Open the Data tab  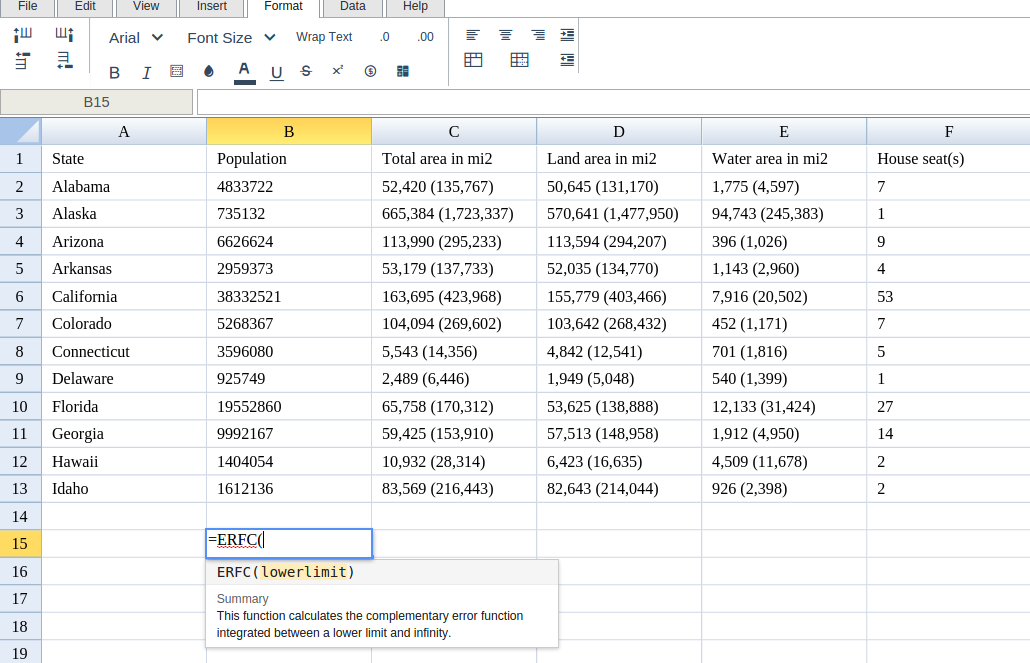(x=352, y=7)
